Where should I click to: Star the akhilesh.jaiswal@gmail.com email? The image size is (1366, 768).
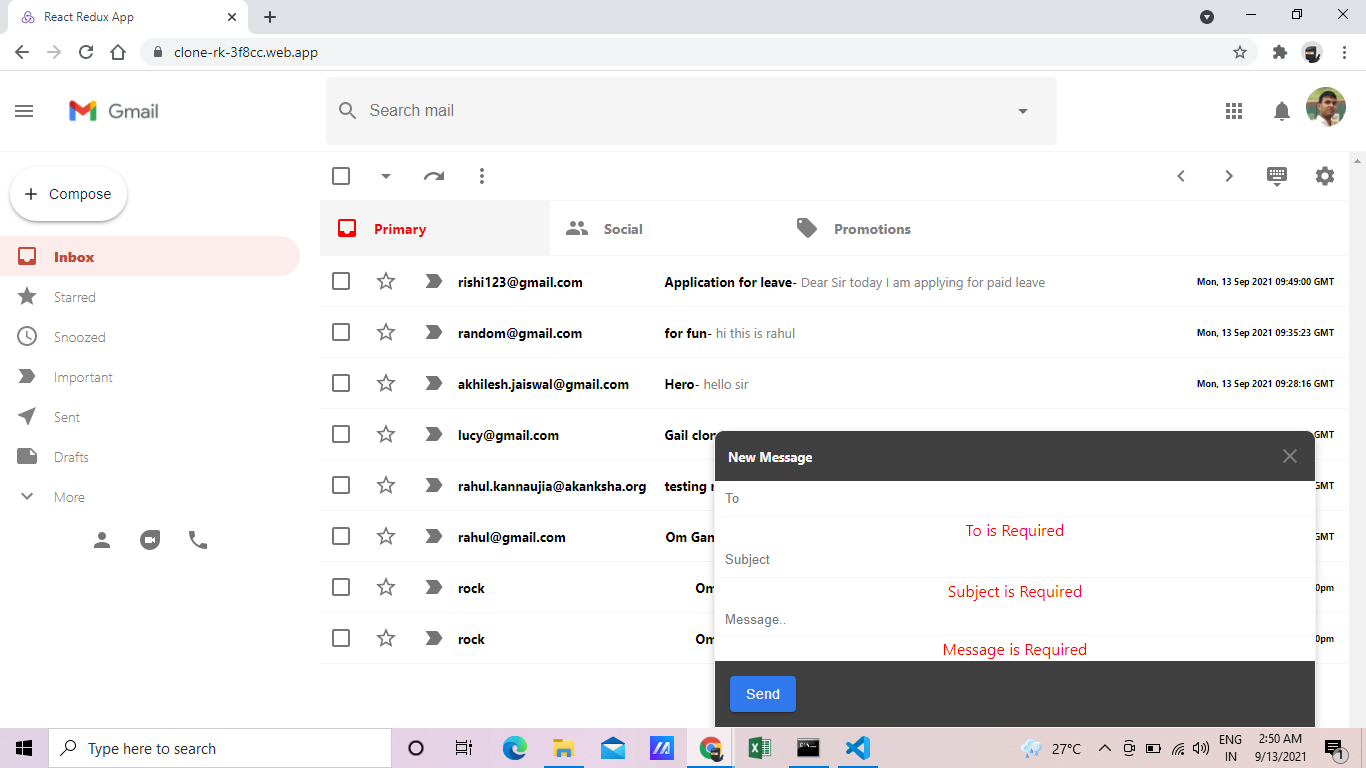point(386,384)
